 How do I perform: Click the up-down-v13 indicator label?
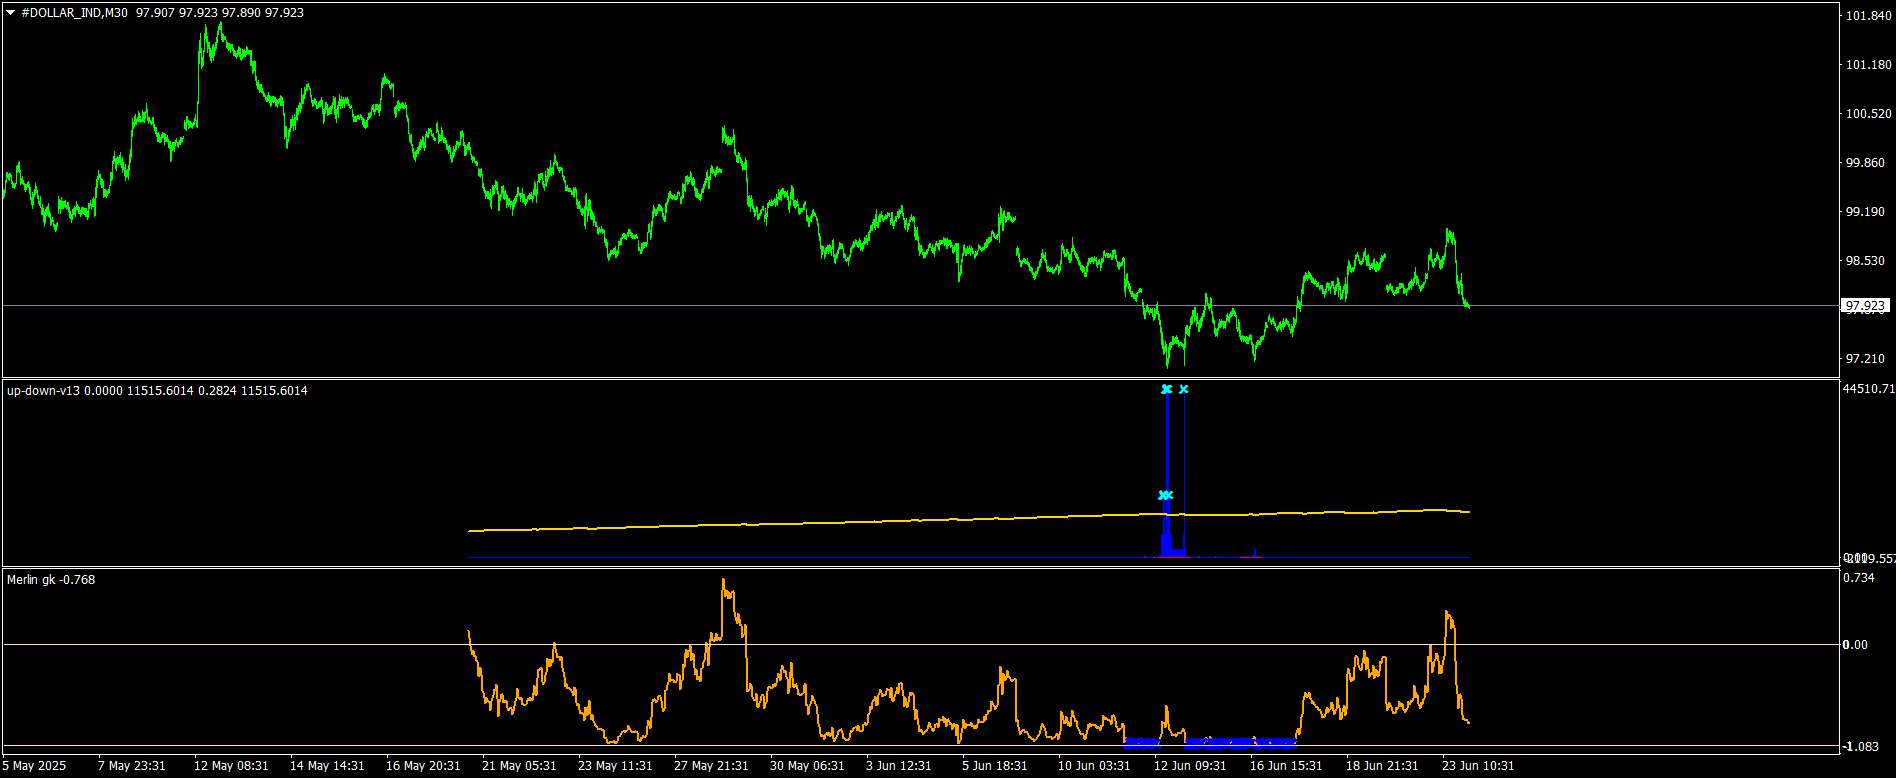point(43,391)
